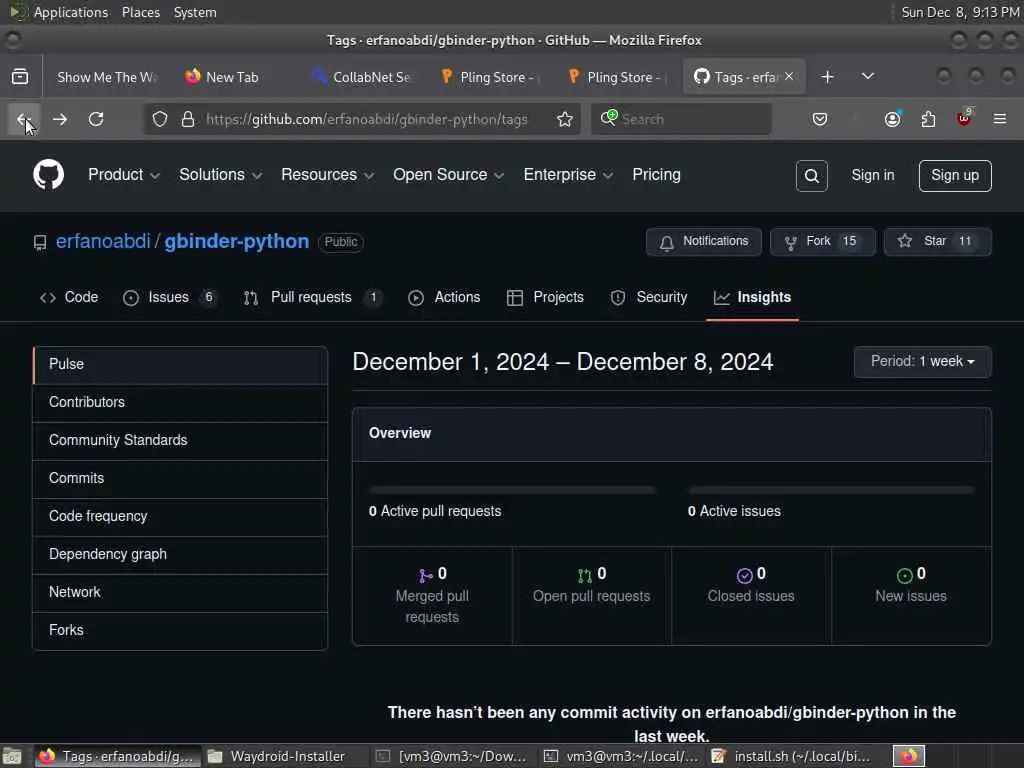1024x768 pixels.
Task: Click the browser forward arrow button
Action: 60,119
